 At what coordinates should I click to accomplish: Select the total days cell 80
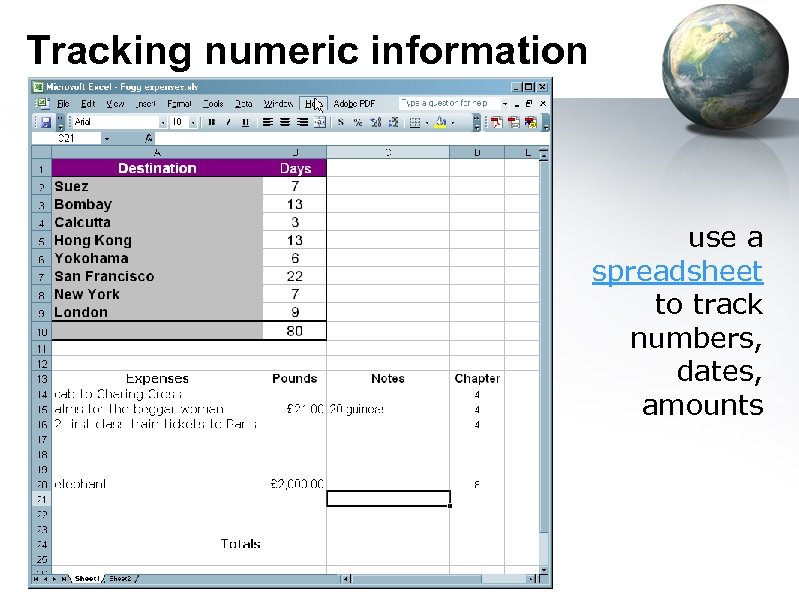tap(295, 331)
